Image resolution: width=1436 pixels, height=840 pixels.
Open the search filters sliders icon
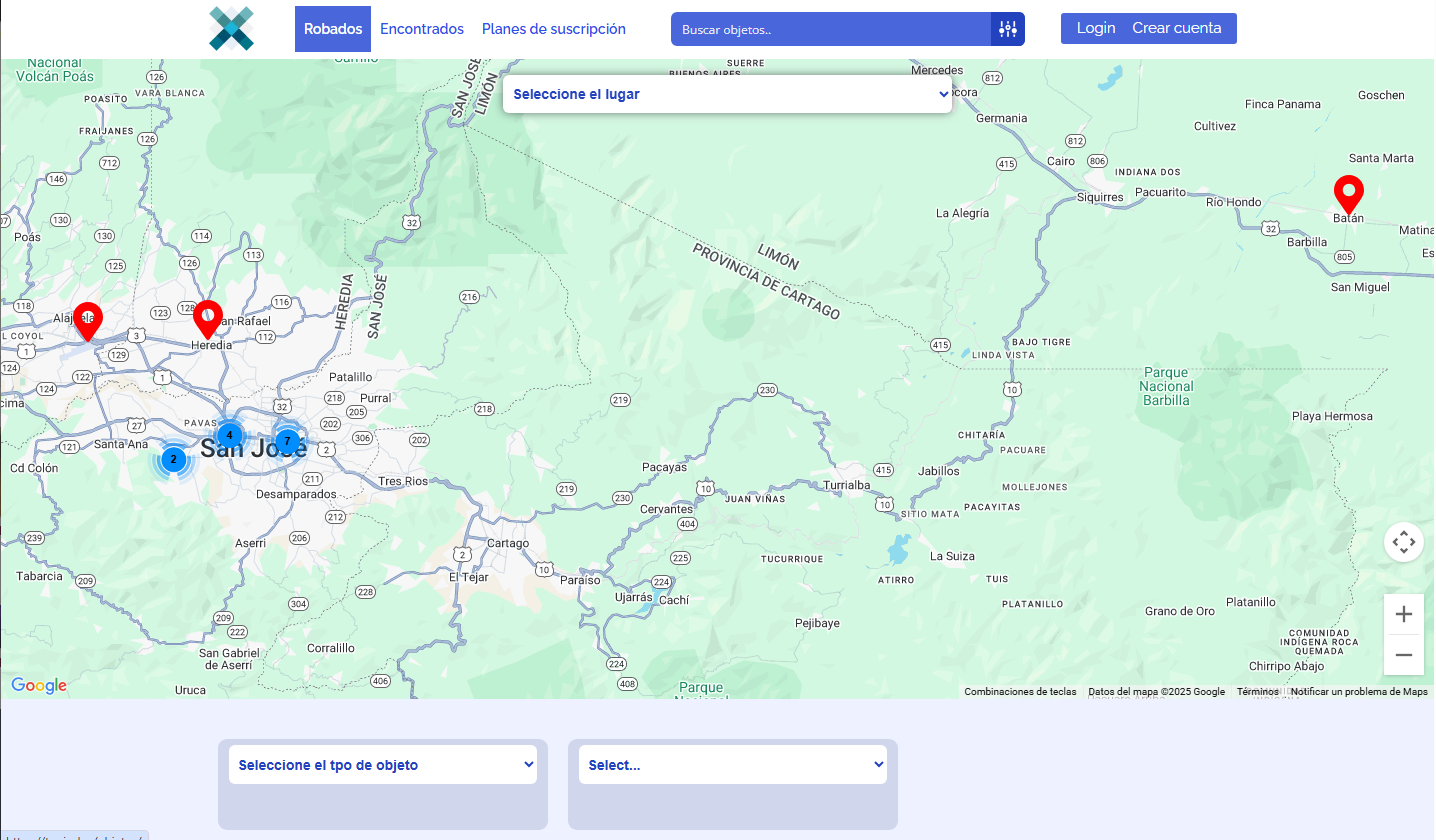[1008, 28]
